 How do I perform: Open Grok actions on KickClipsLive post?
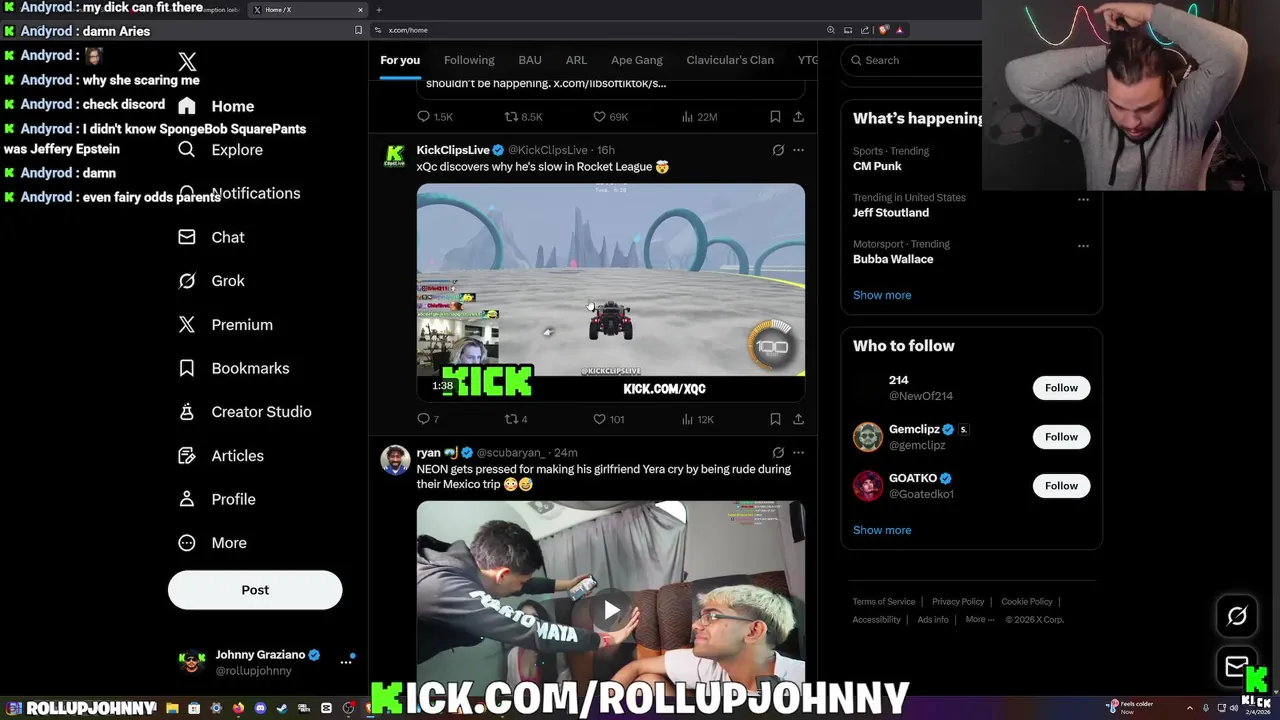coord(778,150)
